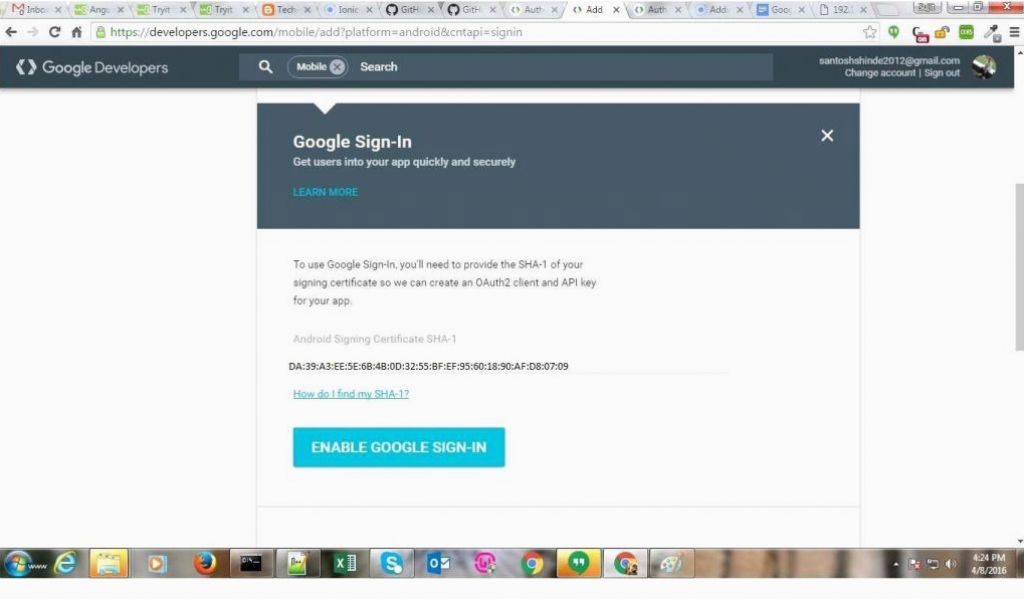This screenshot has width=1024, height=600.
Task: Switch to the first GitHub tab
Action: pyautogui.click(x=410, y=9)
